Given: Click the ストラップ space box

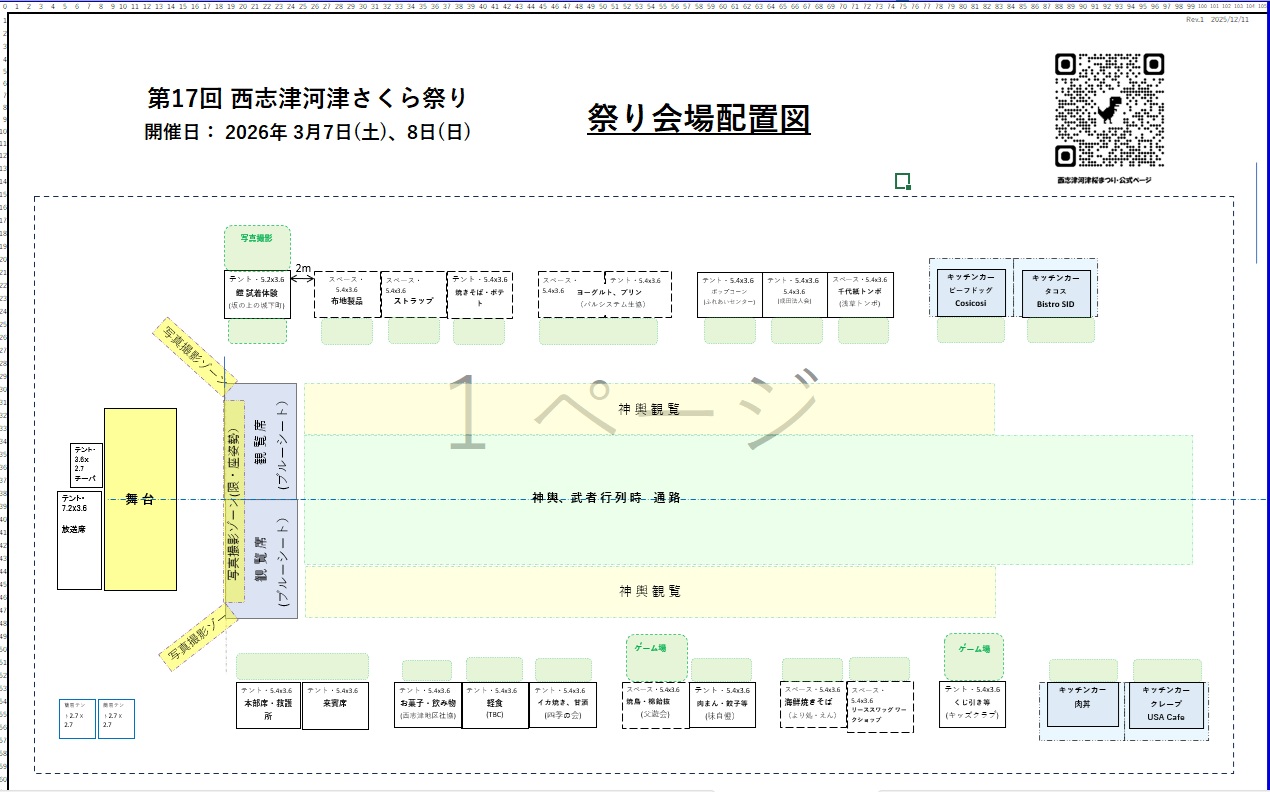Looking at the screenshot, I should click(x=414, y=295).
